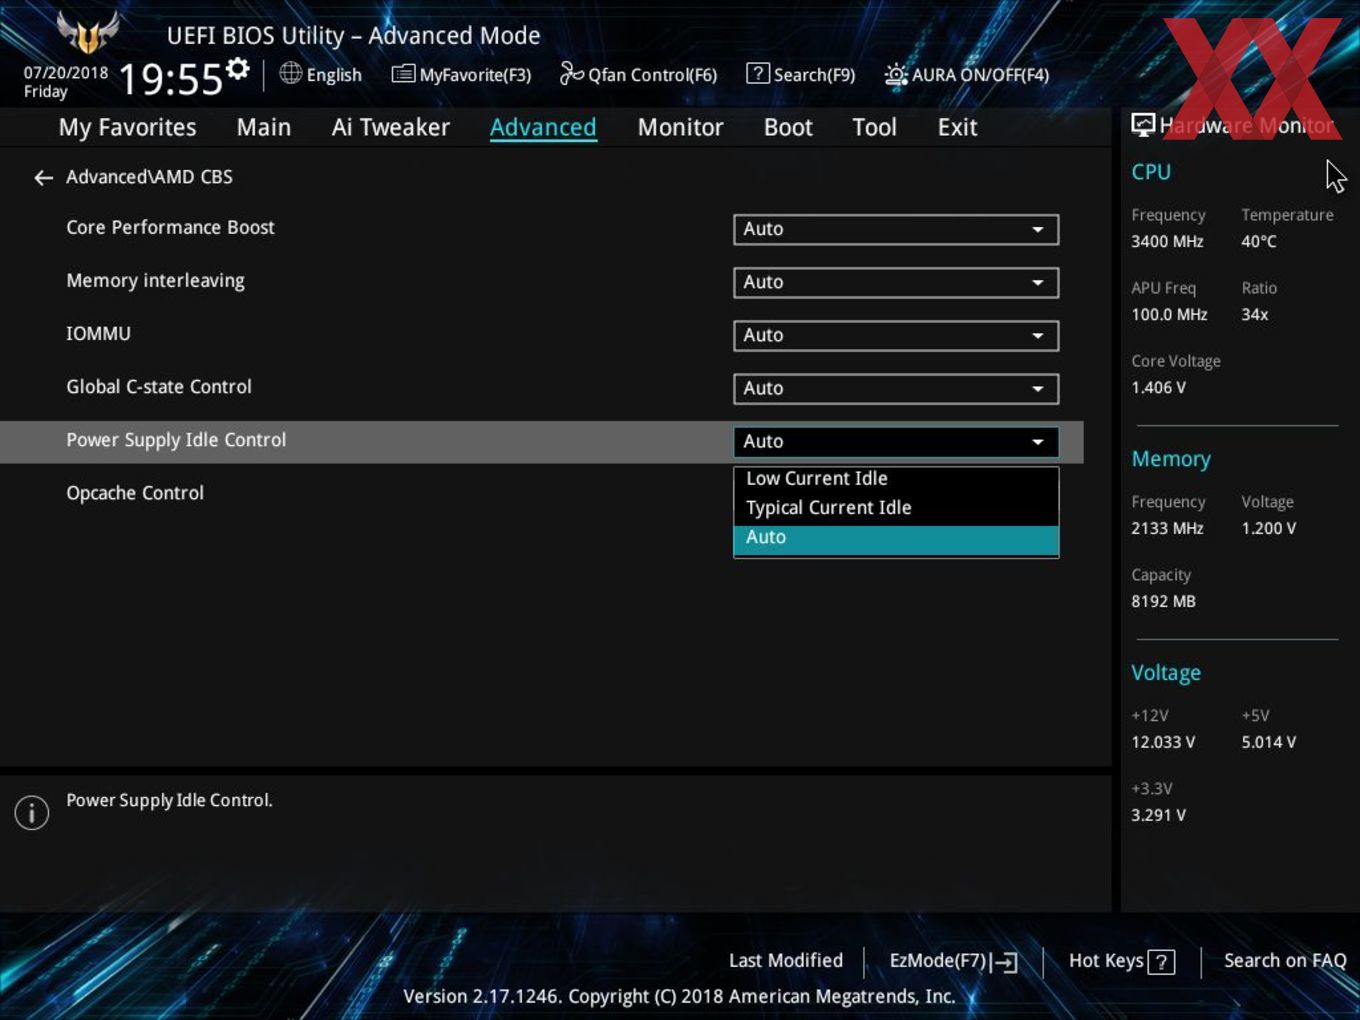Screen dimensions: 1360x1020
Task: Click Advanced\AMD CBS breadcrumb text
Action: coord(149,177)
